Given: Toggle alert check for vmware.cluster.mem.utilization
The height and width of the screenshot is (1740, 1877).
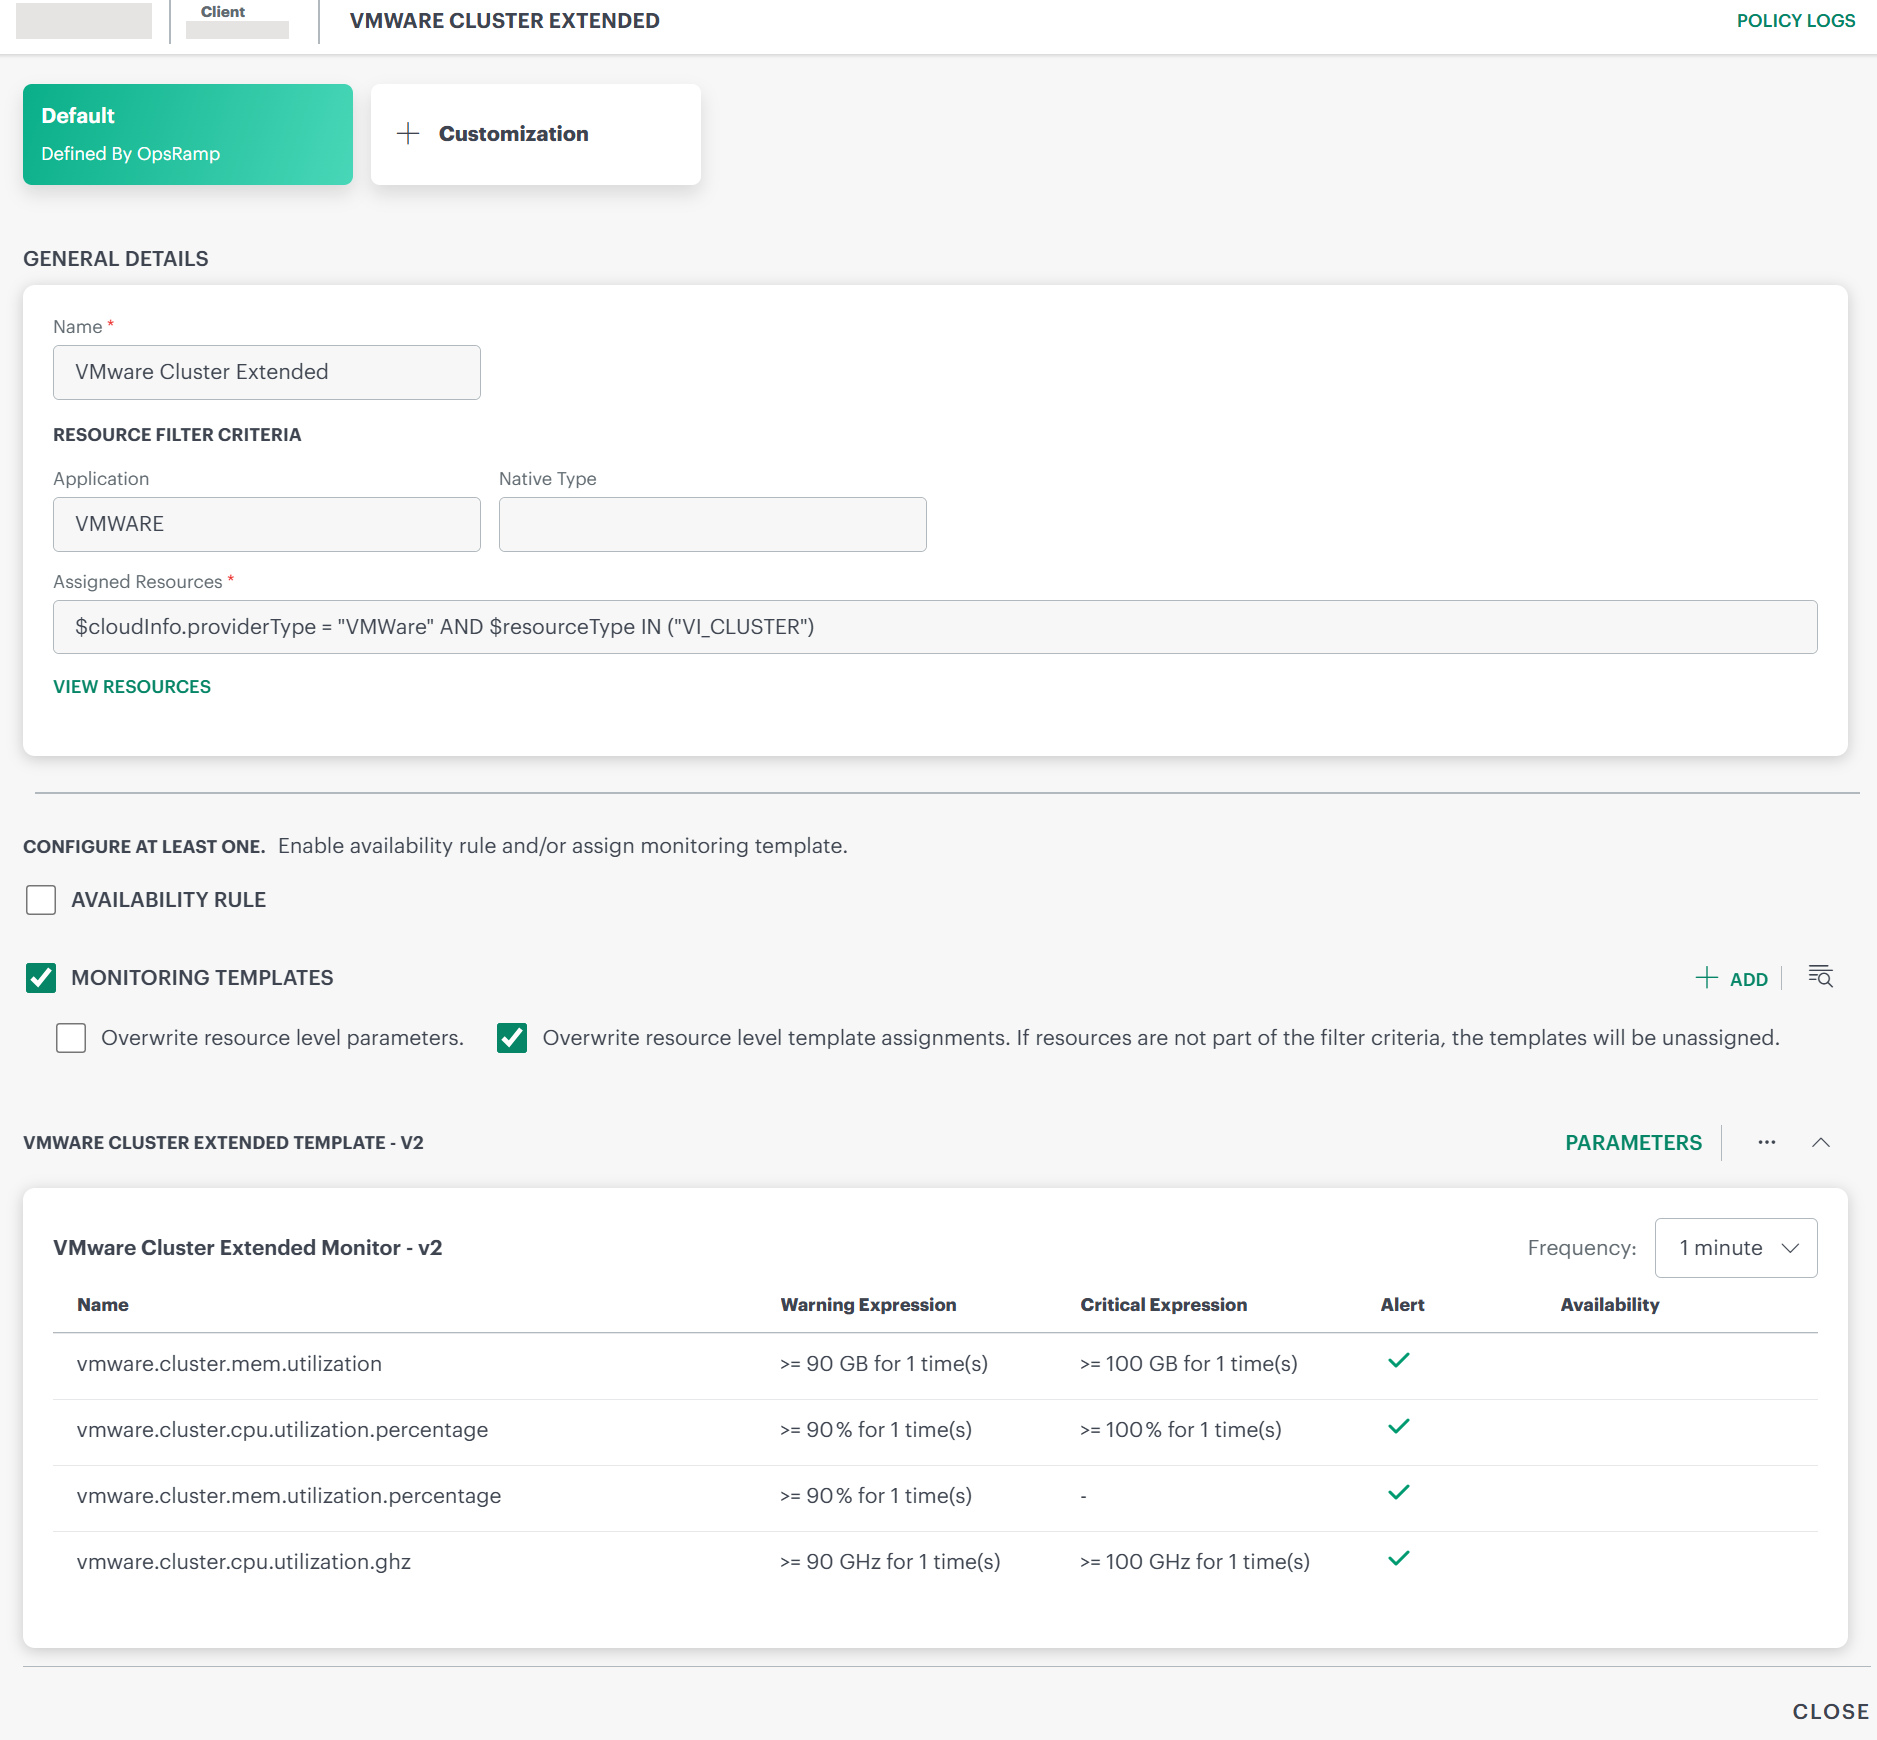Looking at the screenshot, I should coord(1399,1360).
